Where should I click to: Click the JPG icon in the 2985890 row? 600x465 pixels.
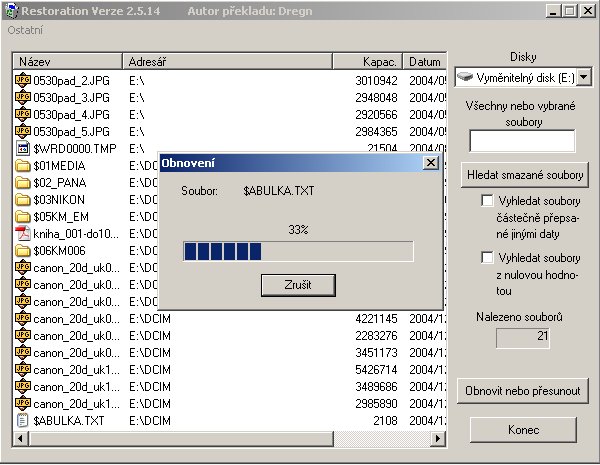(x=23, y=403)
